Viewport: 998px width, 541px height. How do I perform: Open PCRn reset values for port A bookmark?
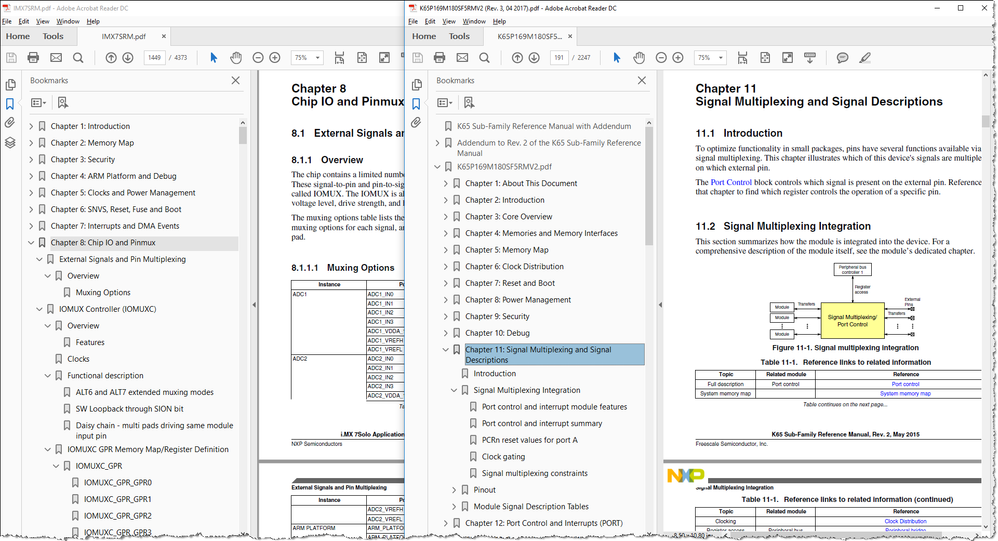530,440
